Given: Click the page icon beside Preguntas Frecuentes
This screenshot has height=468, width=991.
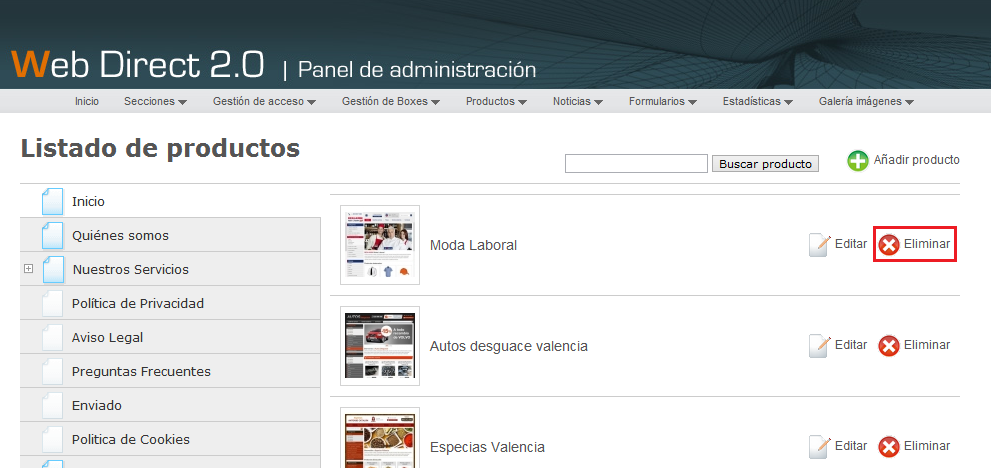Looking at the screenshot, I should click(x=52, y=371).
